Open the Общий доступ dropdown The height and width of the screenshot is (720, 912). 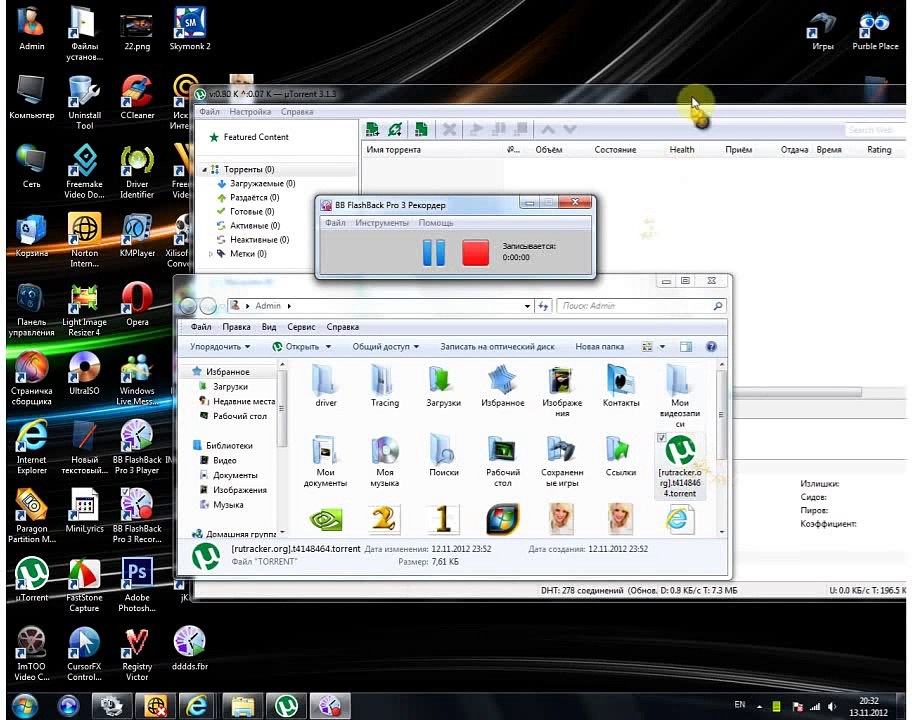[386, 347]
